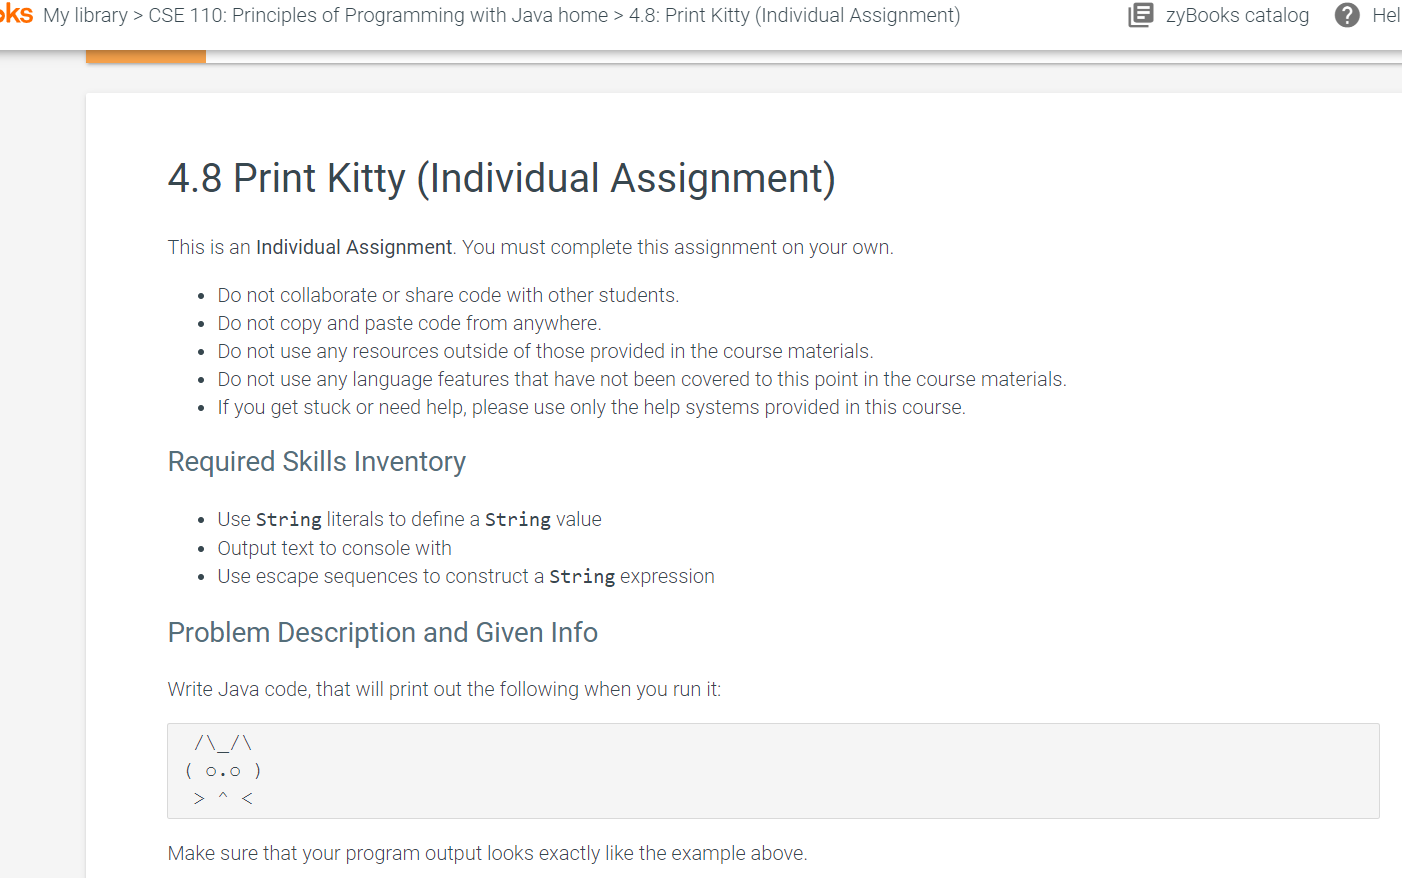Click the Output text to console bullet
The width and height of the screenshot is (1402, 878).
335,548
